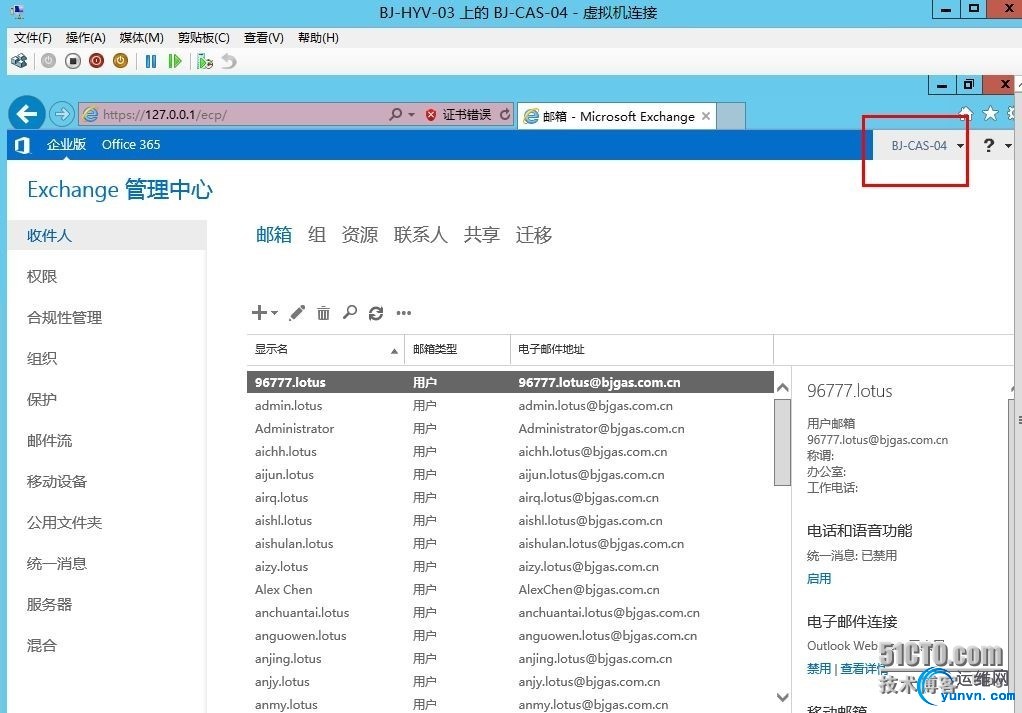Create a VM checkpoint via toolbar icon
Screen dimensions: 1022x713
tap(205, 61)
